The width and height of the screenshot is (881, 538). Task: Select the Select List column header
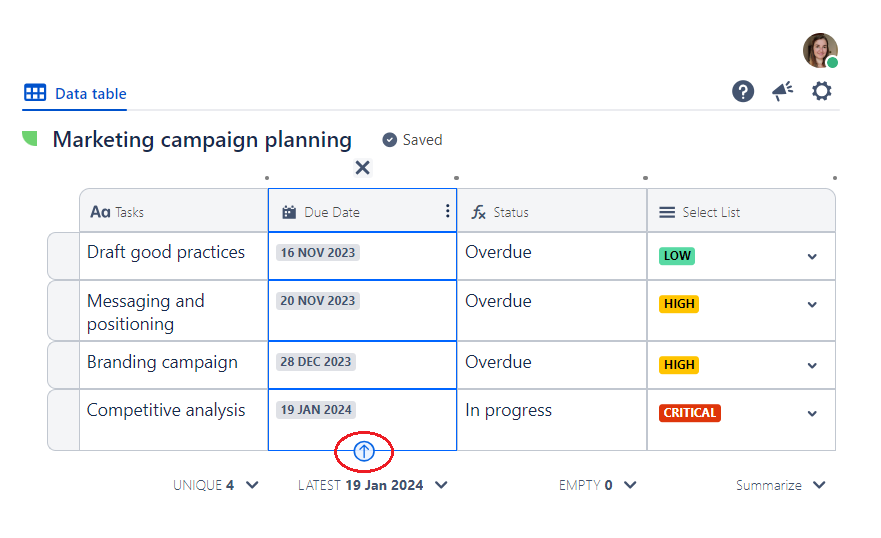pos(710,212)
